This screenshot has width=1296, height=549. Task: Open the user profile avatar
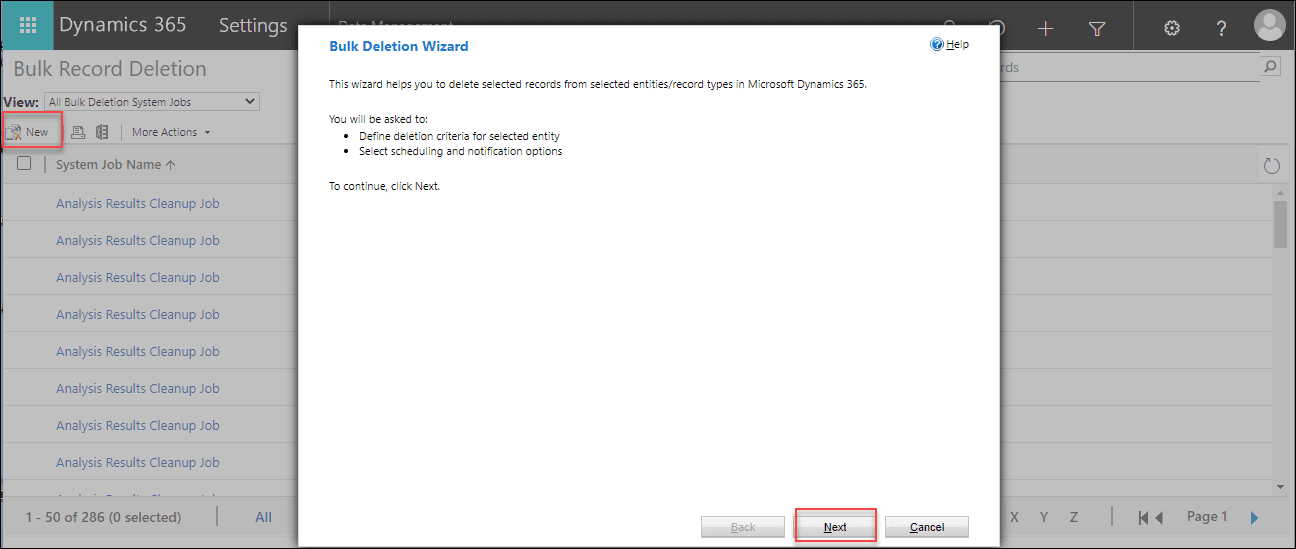[x=1270, y=26]
